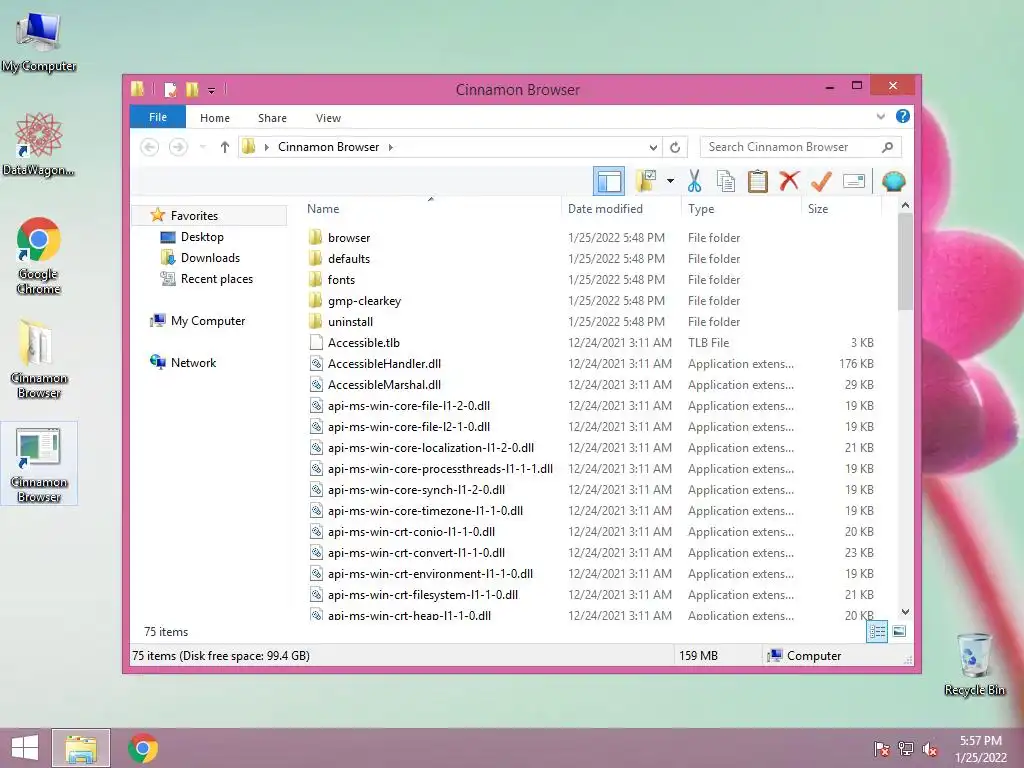Expand the breadcrumb arrow after Cinnamon Browser
The image size is (1024, 768).
[391, 147]
